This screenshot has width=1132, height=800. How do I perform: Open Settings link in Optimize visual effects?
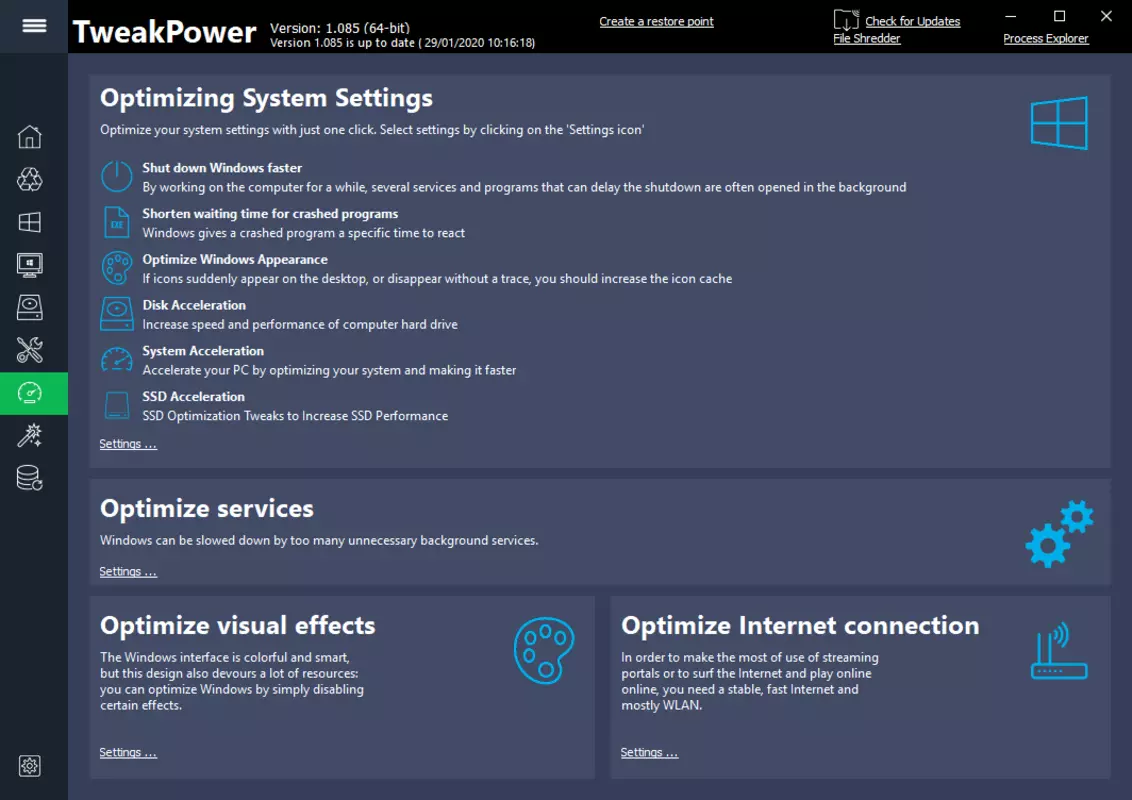tap(128, 752)
